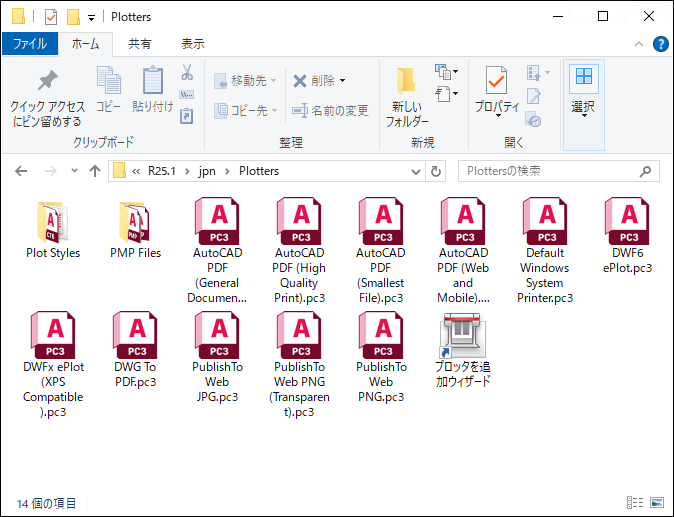Select AutoCAD PDF (Smallest File).pc3
This screenshot has width=674, height=517.
point(381,251)
